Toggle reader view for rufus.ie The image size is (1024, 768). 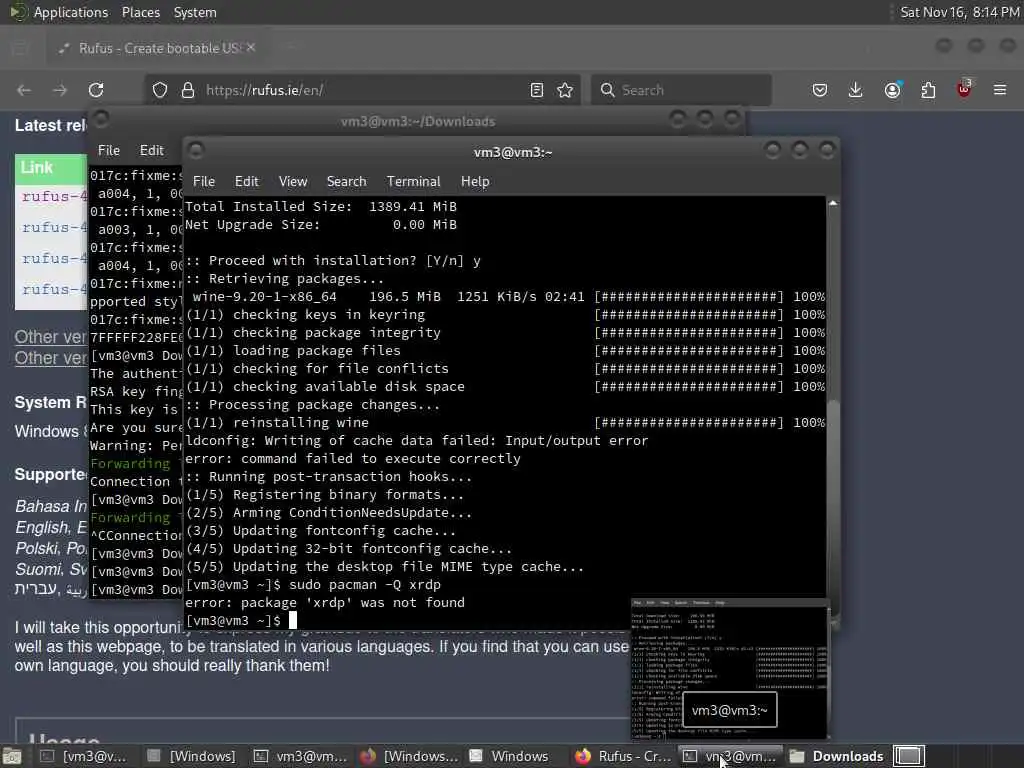(x=537, y=90)
